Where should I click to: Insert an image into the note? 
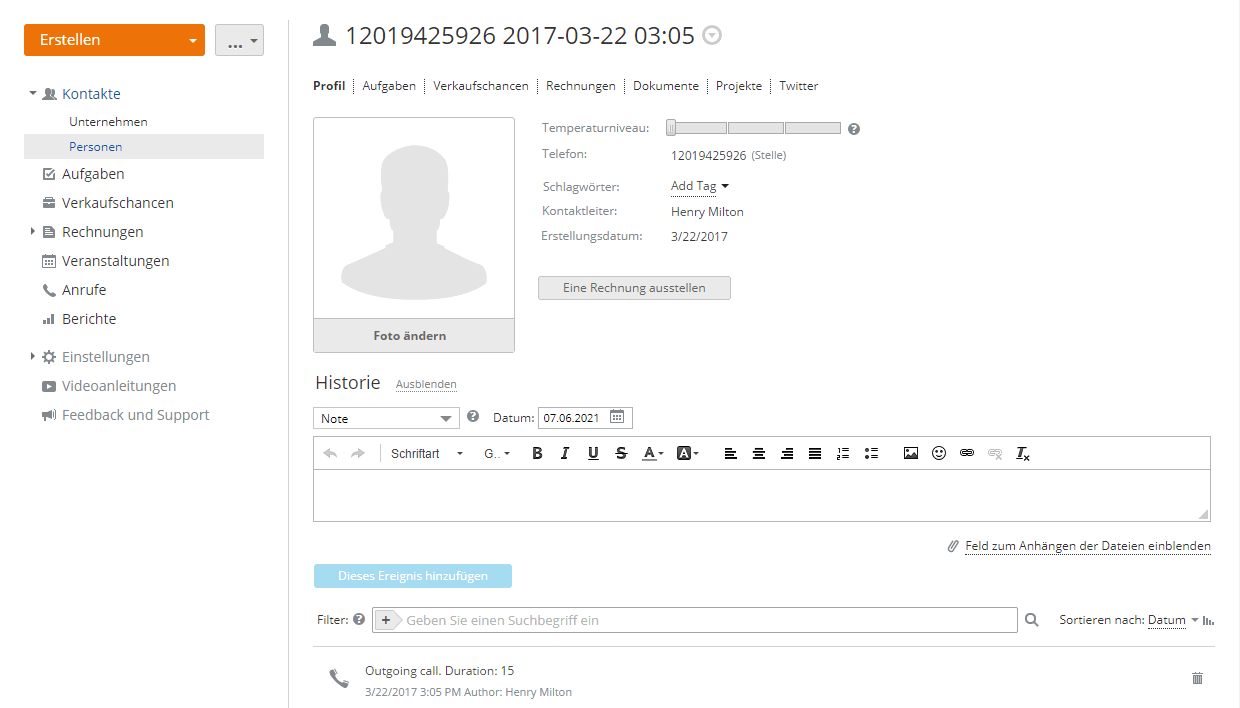coord(911,453)
